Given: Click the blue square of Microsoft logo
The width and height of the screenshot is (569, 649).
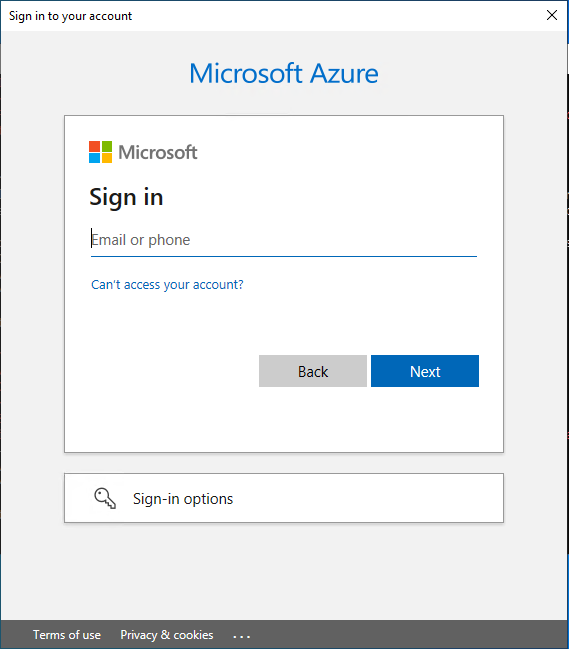Looking at the screenshot, I should coord(94,158).
